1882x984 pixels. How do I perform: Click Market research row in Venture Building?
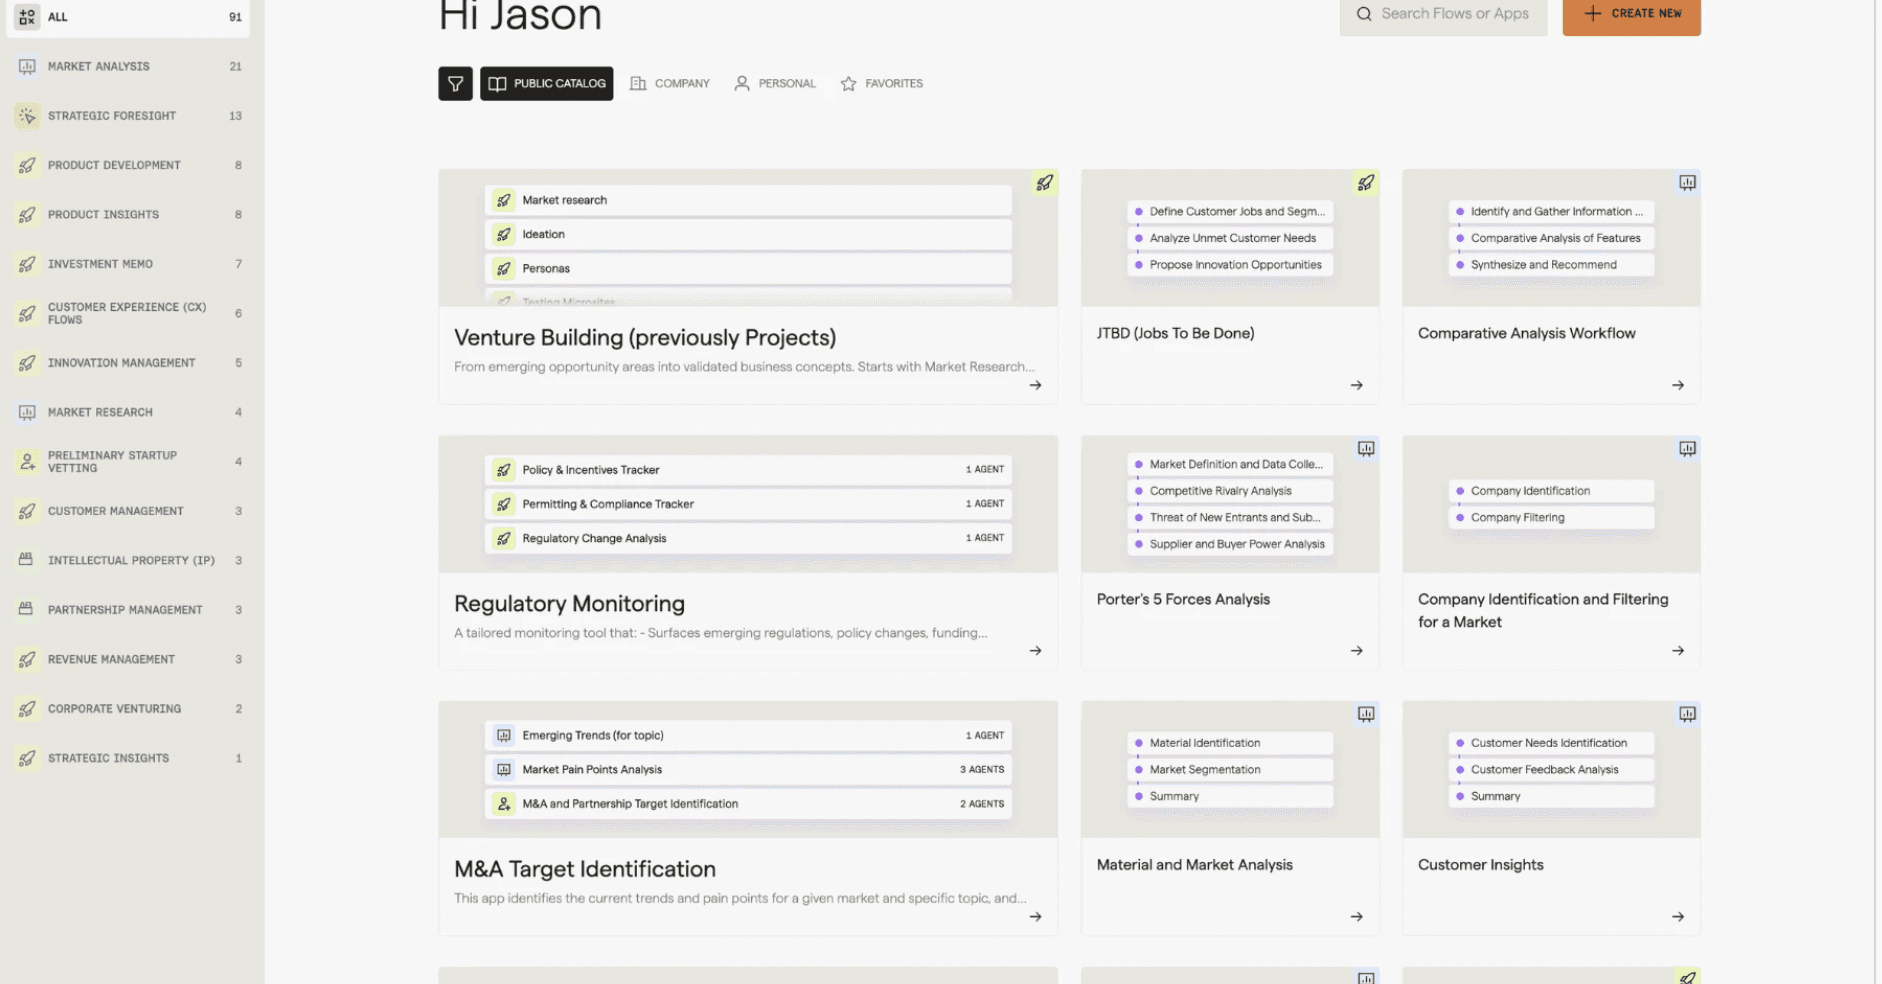748,200
